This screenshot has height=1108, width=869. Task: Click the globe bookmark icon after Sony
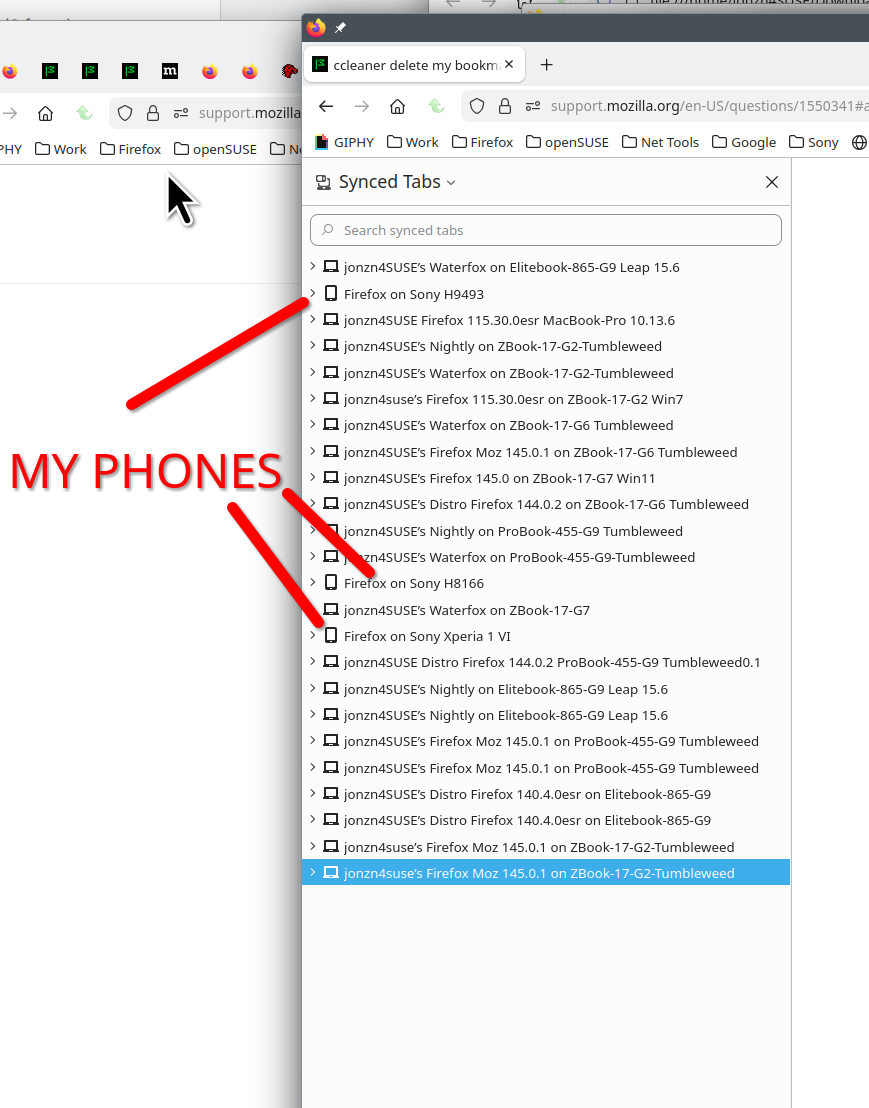[859, 142]
